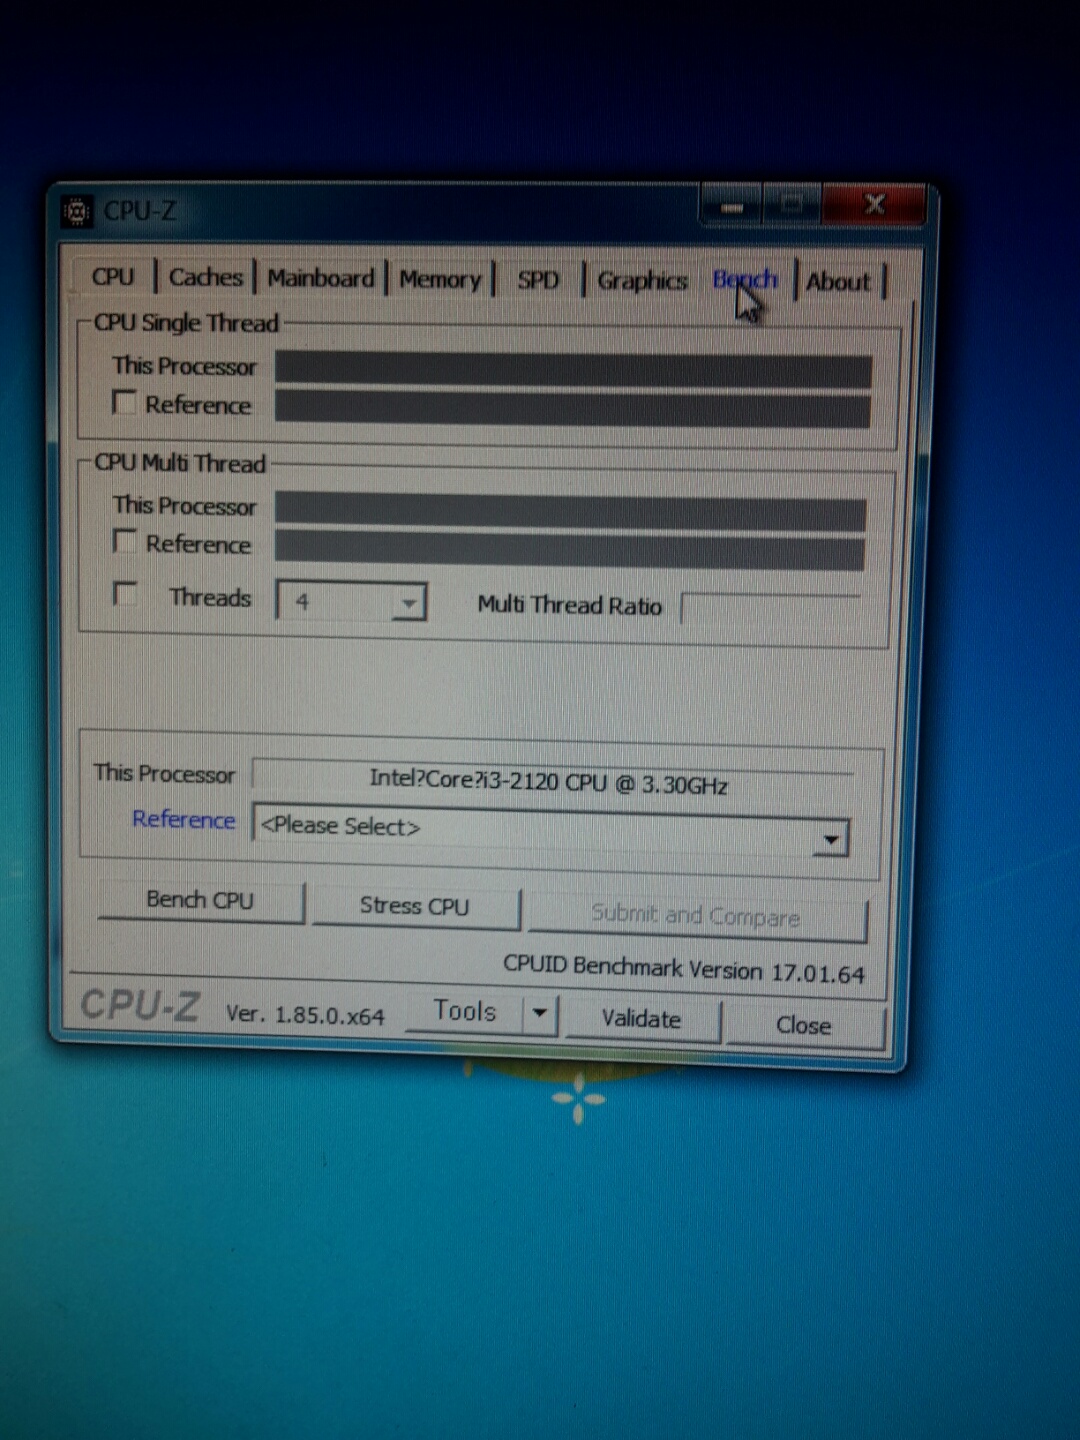Start the Stress CPU test
The width and height of the screenshot is (1080, 1440).
pos(415,906)
